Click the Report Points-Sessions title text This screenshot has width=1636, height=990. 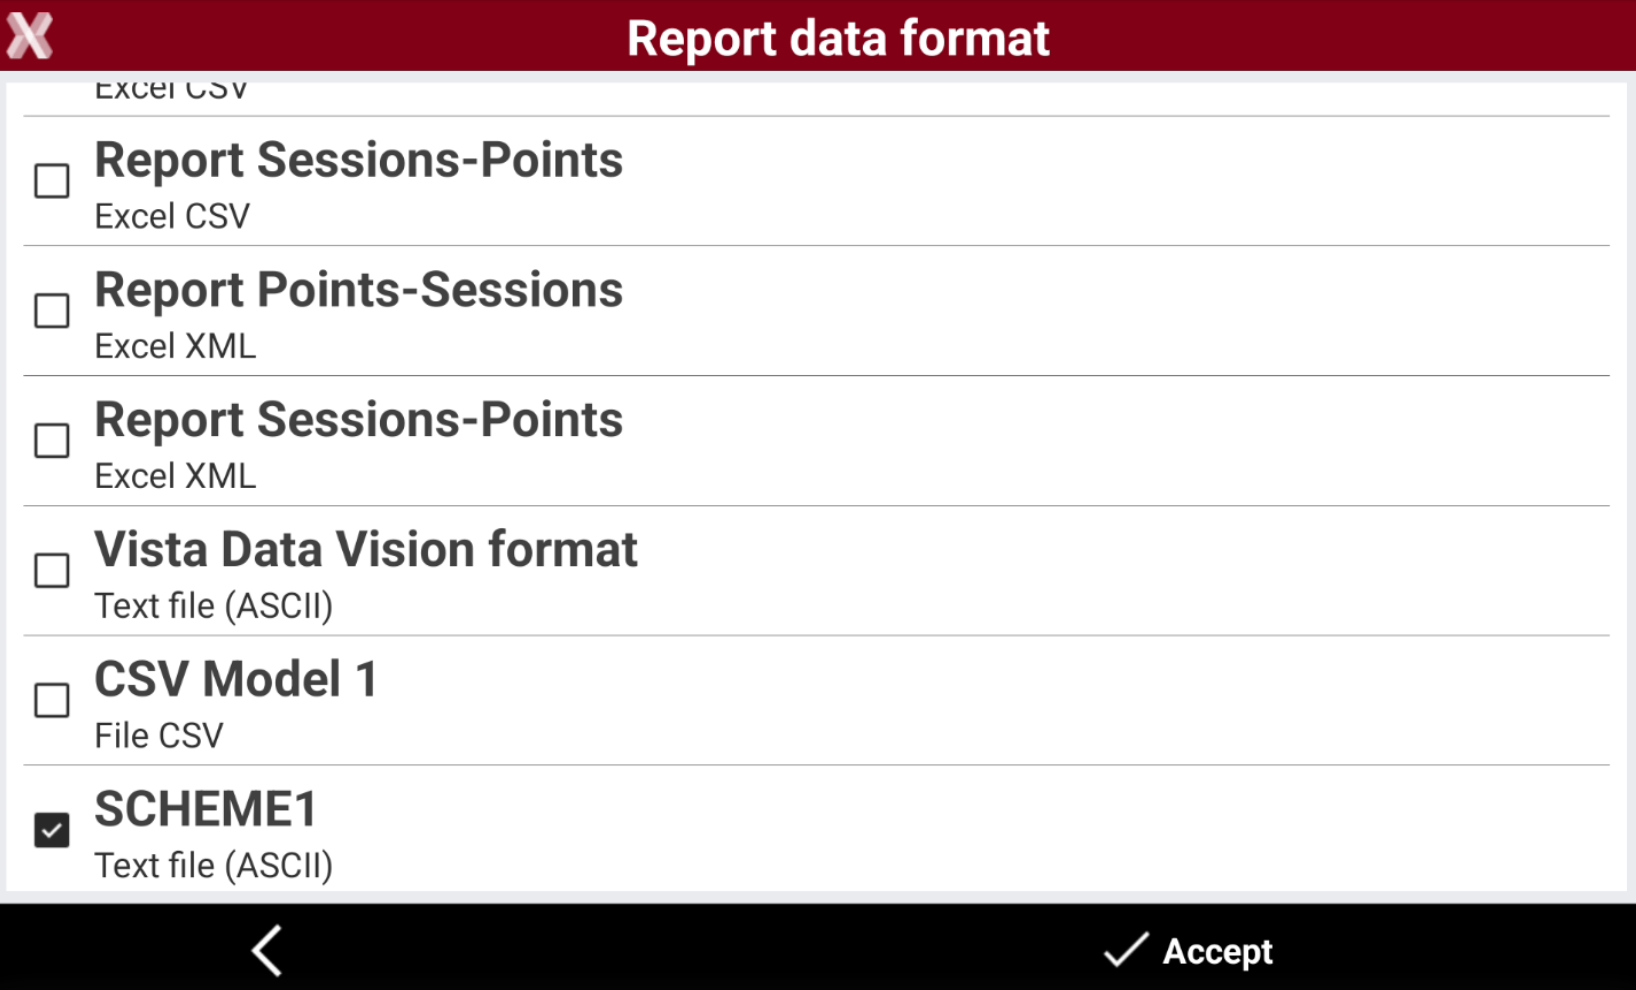[x=359, y=291]
